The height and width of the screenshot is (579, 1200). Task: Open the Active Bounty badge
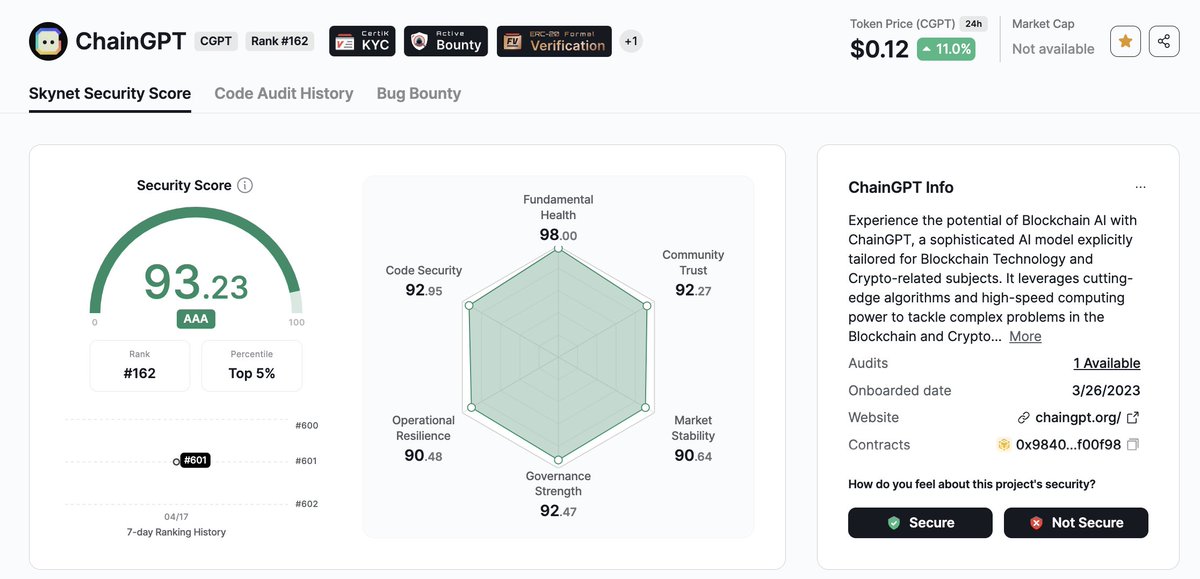pyautogui.click(x=446, y=41)
